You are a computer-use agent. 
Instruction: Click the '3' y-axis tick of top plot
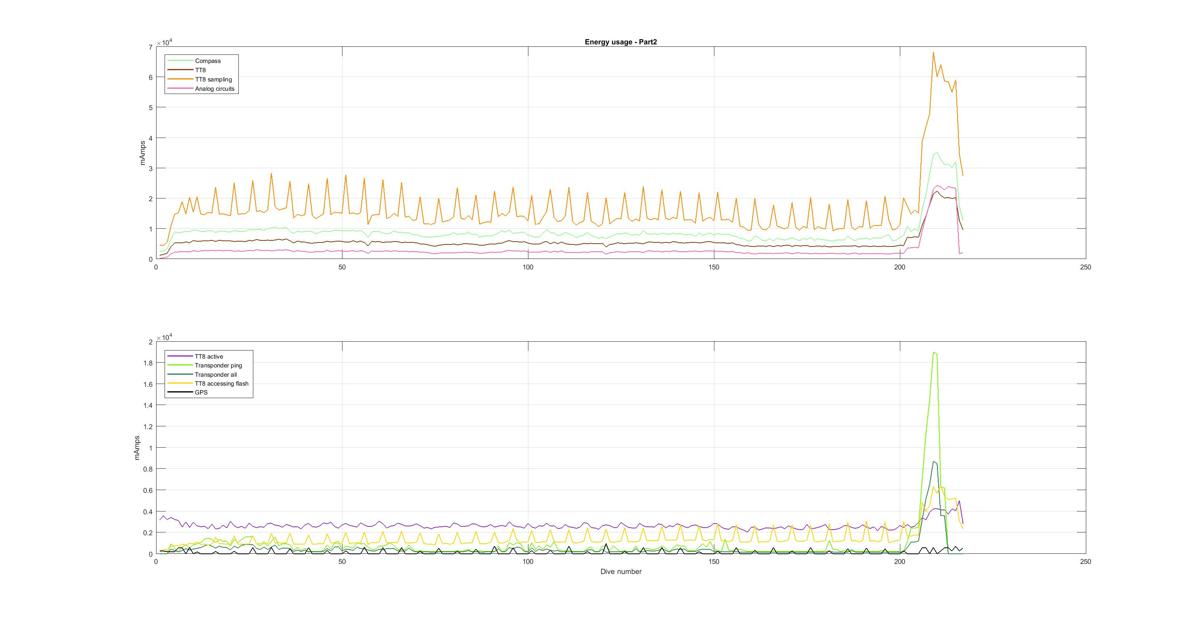coord(149,168)
